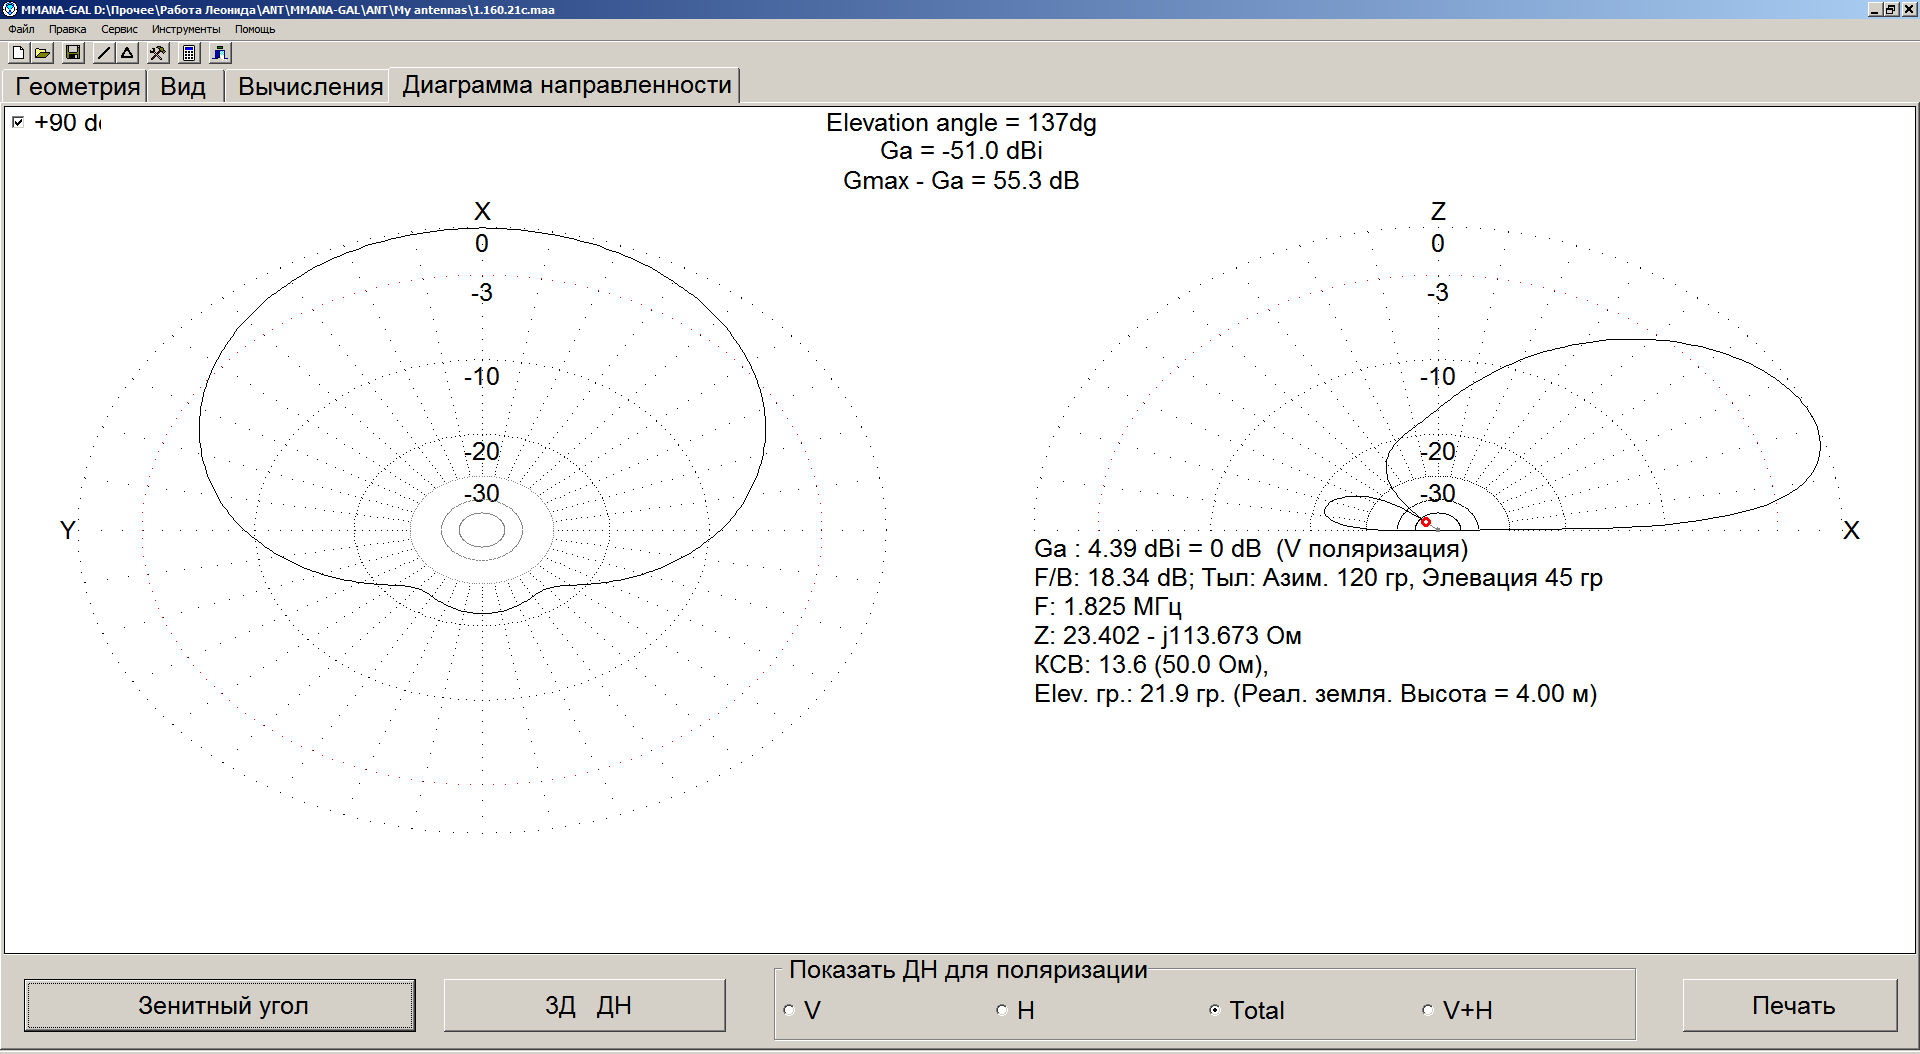Open the calculator toolbar icon
The width and height of the screenshot is (1920, 1054).
[x=189, y=53]
